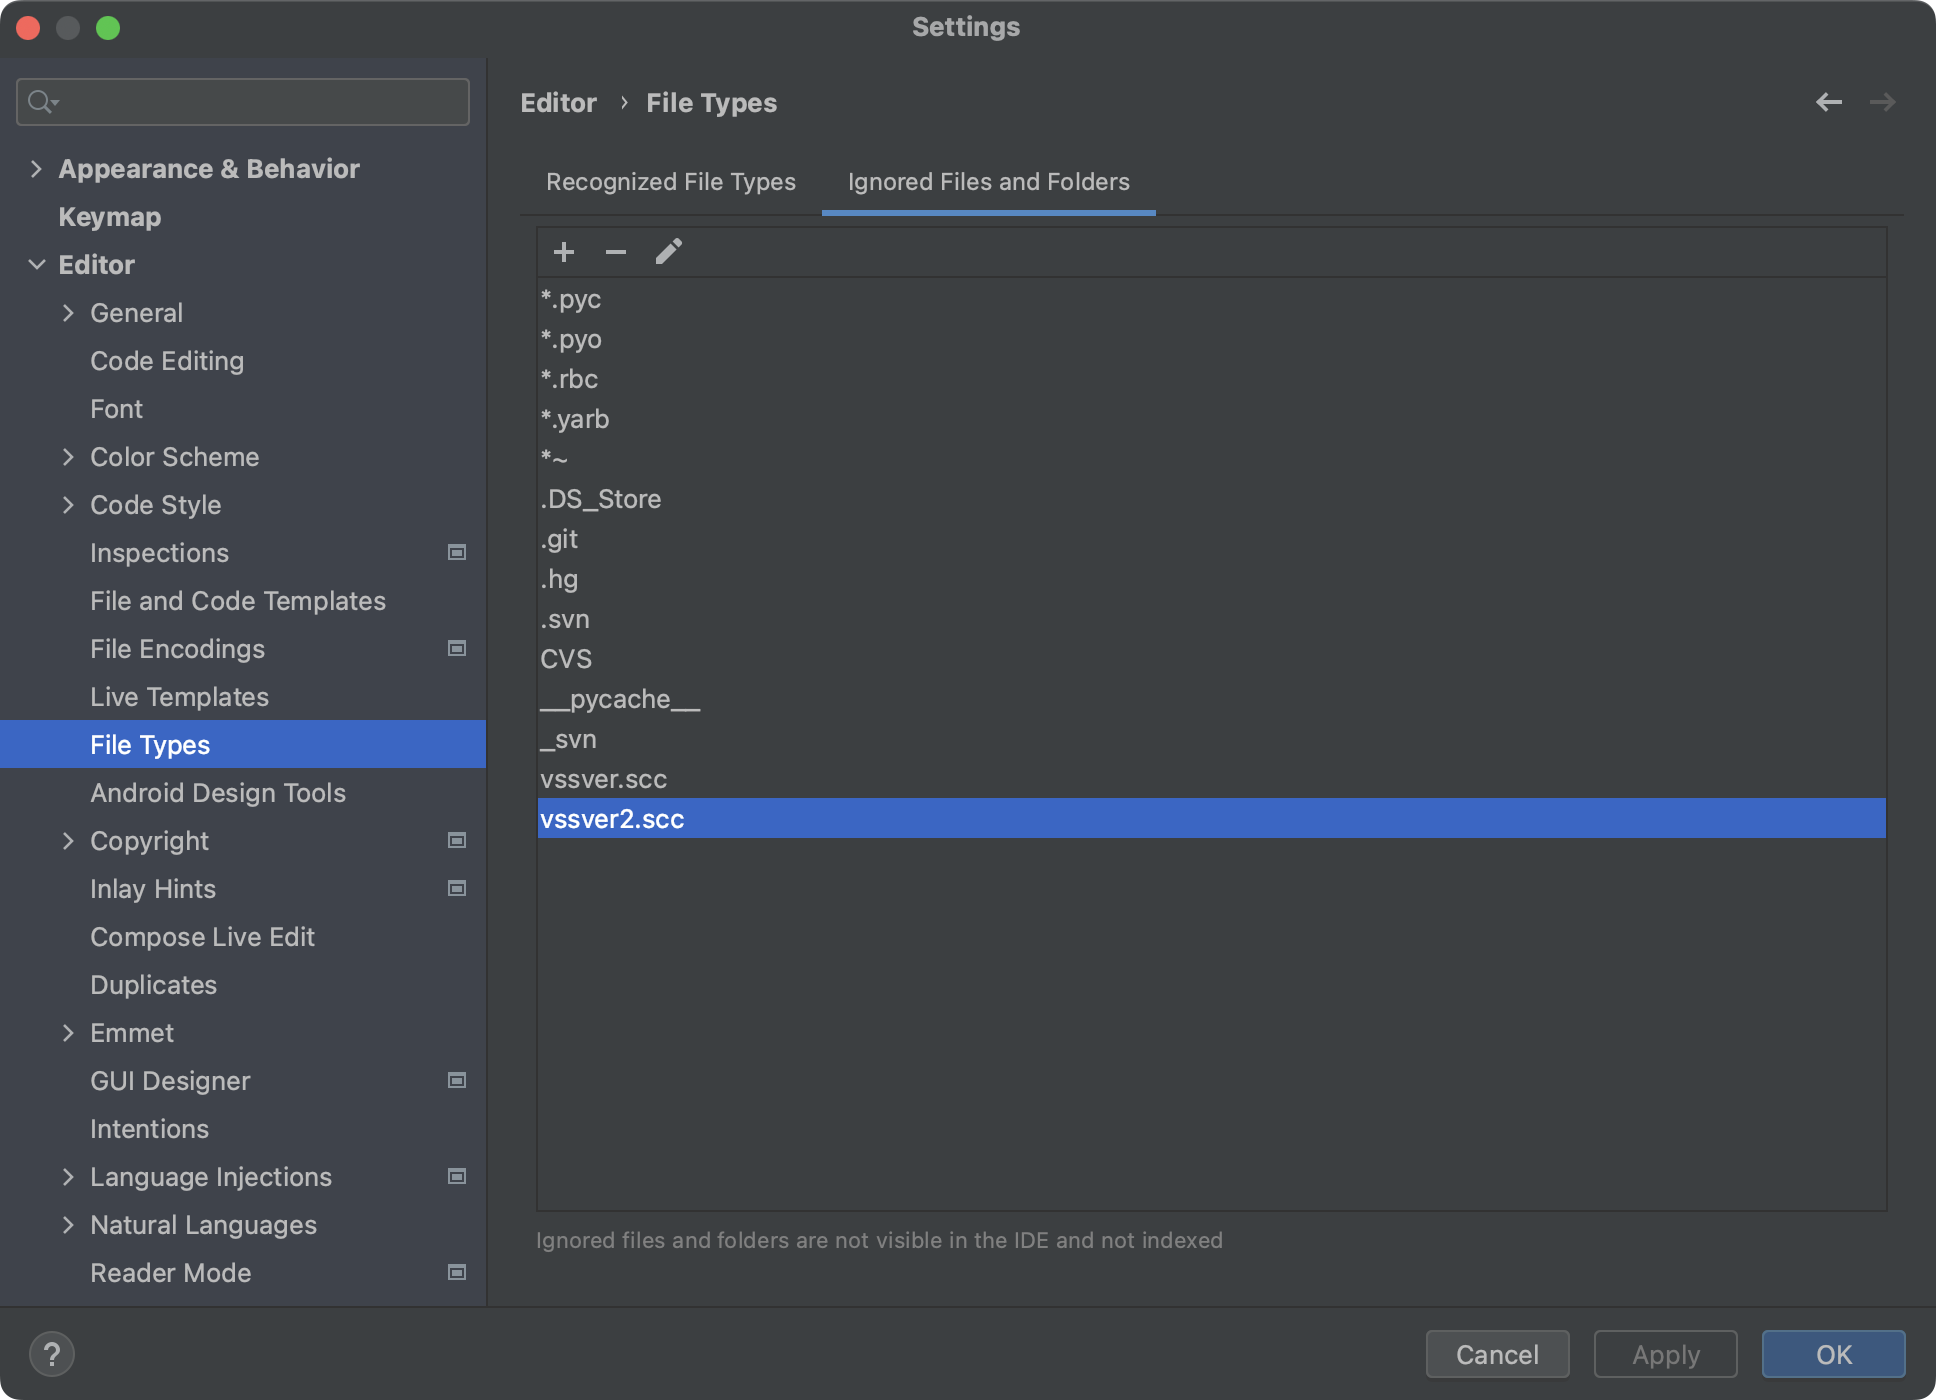Open Live Templates settings page
Screen dimensions: 1936x1400
[179, 697]
